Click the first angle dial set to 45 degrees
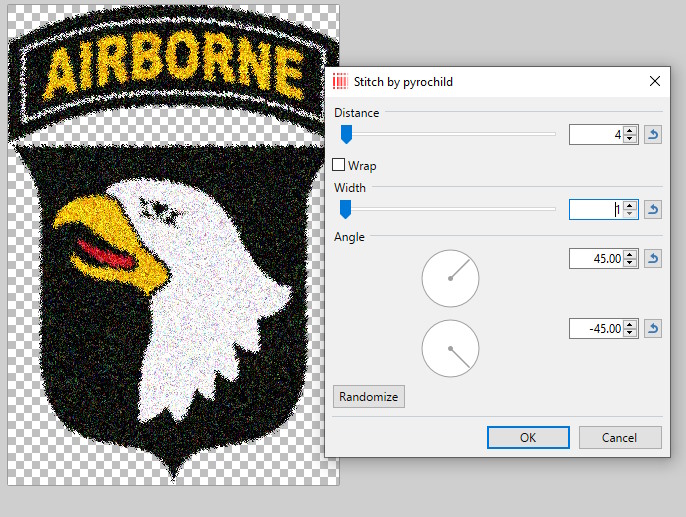The image size is (686, 517). click(450, 278)
